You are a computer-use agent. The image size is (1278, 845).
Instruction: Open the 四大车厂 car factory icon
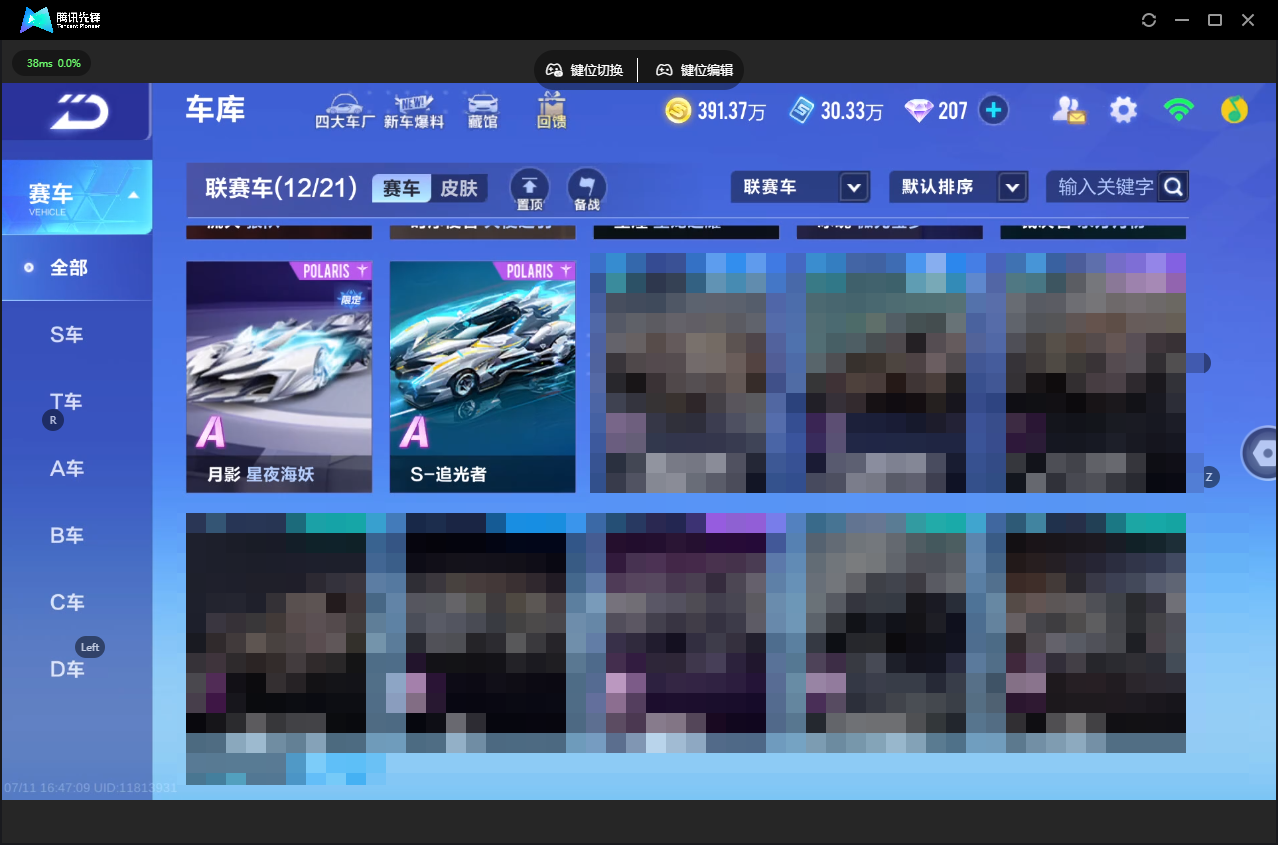coord(345,111)
